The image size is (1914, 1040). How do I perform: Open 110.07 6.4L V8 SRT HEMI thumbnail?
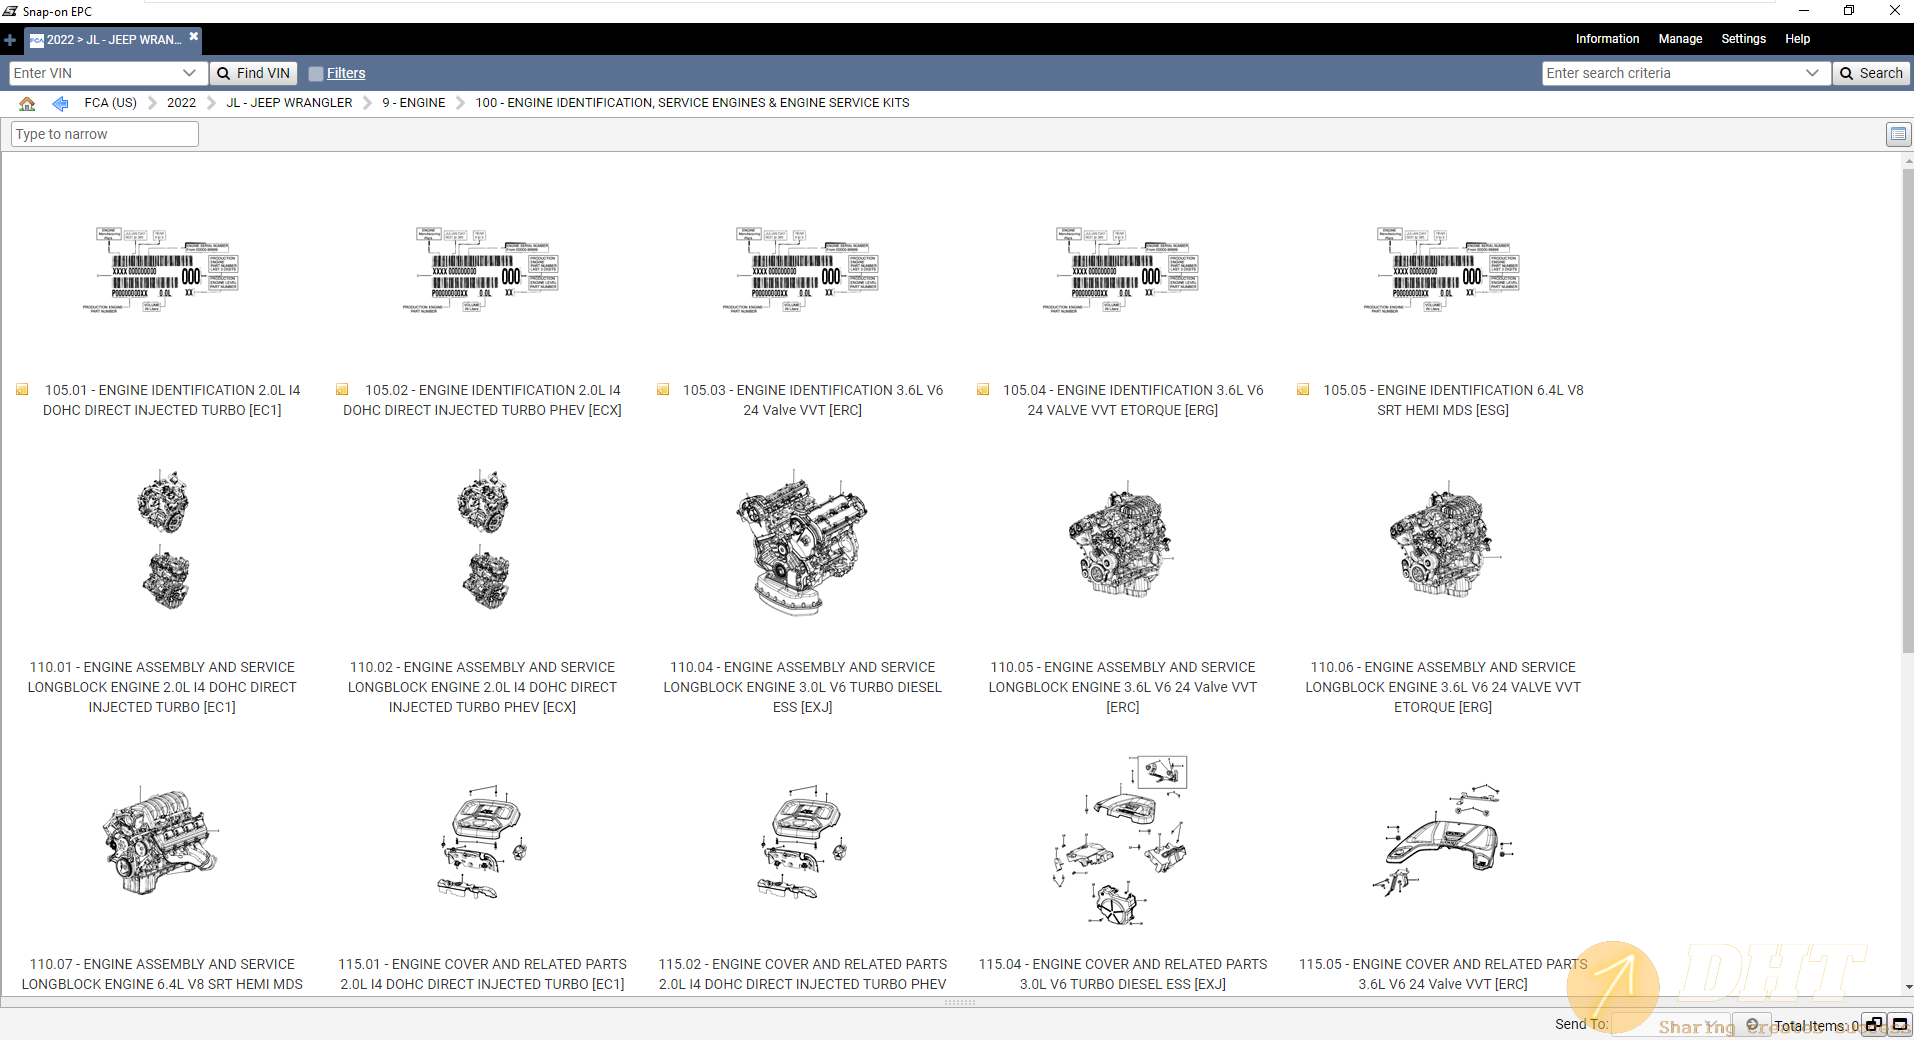click(160, 840)
